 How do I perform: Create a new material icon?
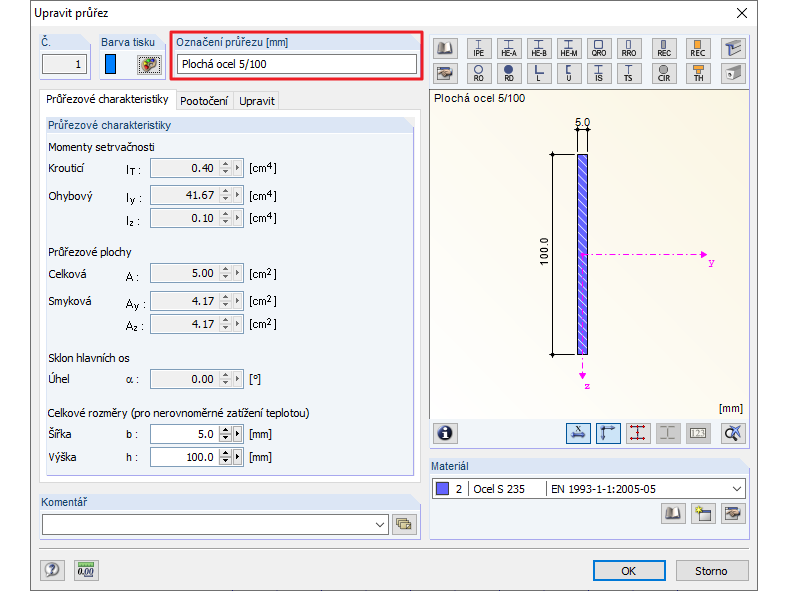pos(703,513)
